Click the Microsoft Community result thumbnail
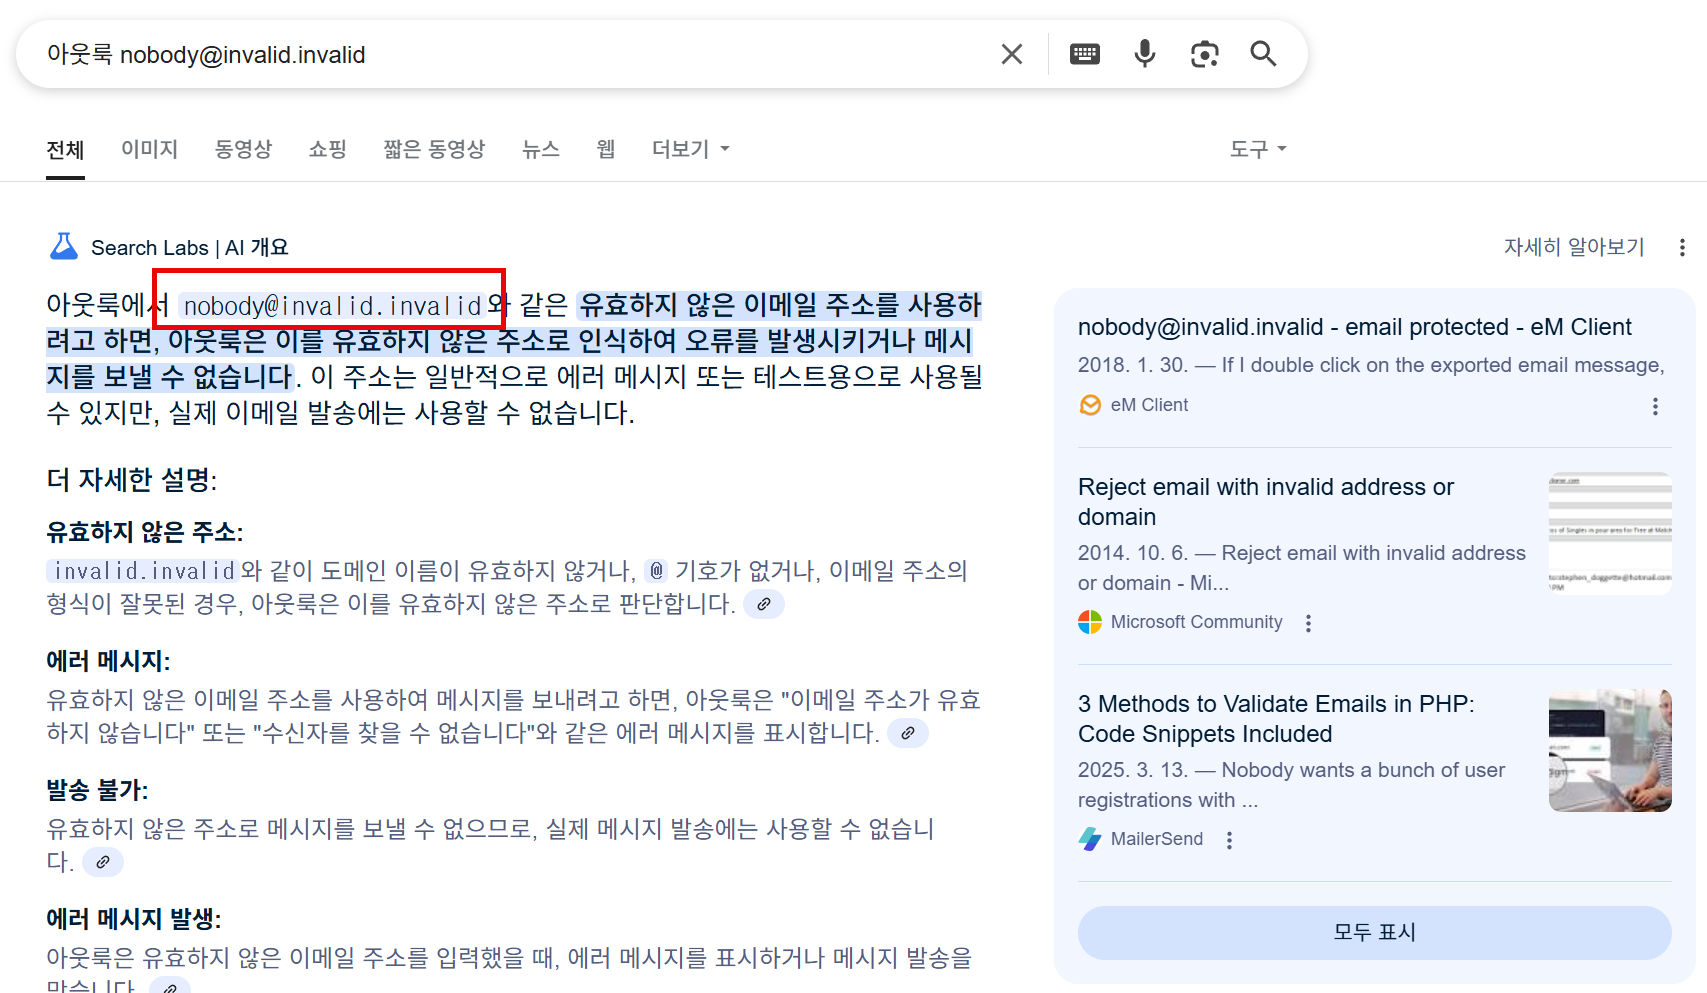Viewport: 1707px width, 993px height. pos(1610,533)
